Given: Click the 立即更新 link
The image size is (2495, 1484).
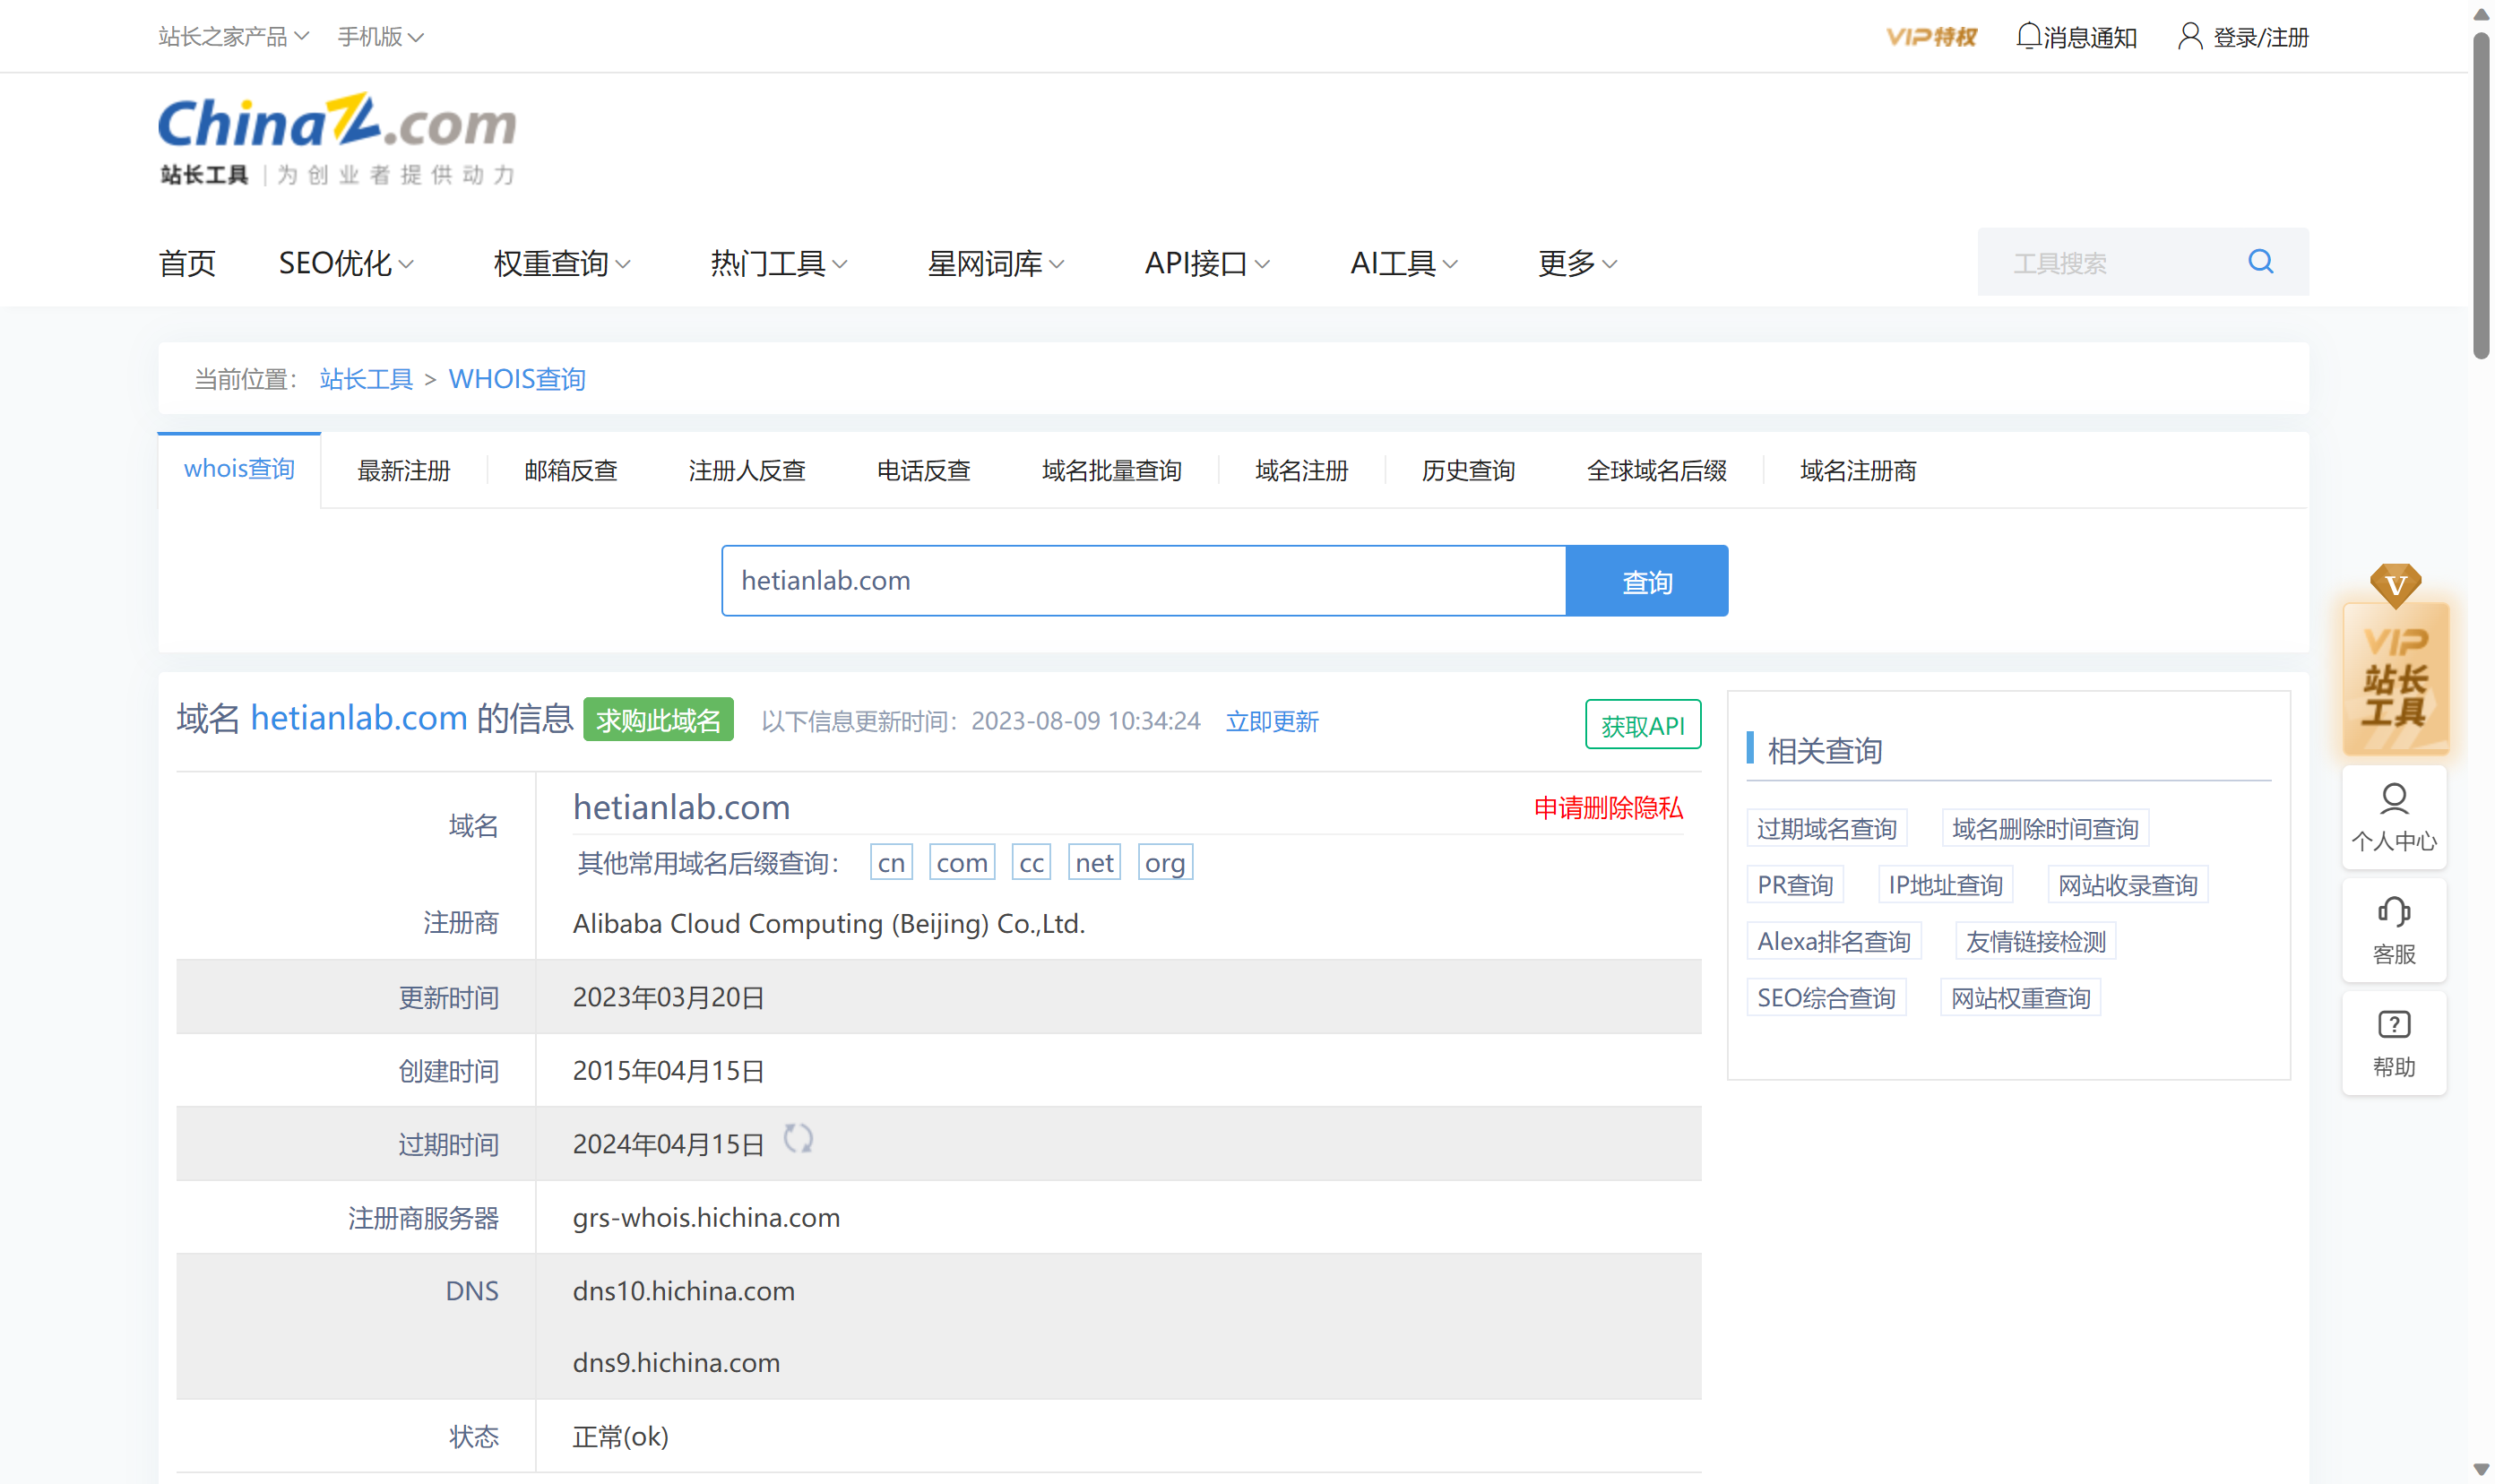Looking at the screenshot, I should [1272, 722].
